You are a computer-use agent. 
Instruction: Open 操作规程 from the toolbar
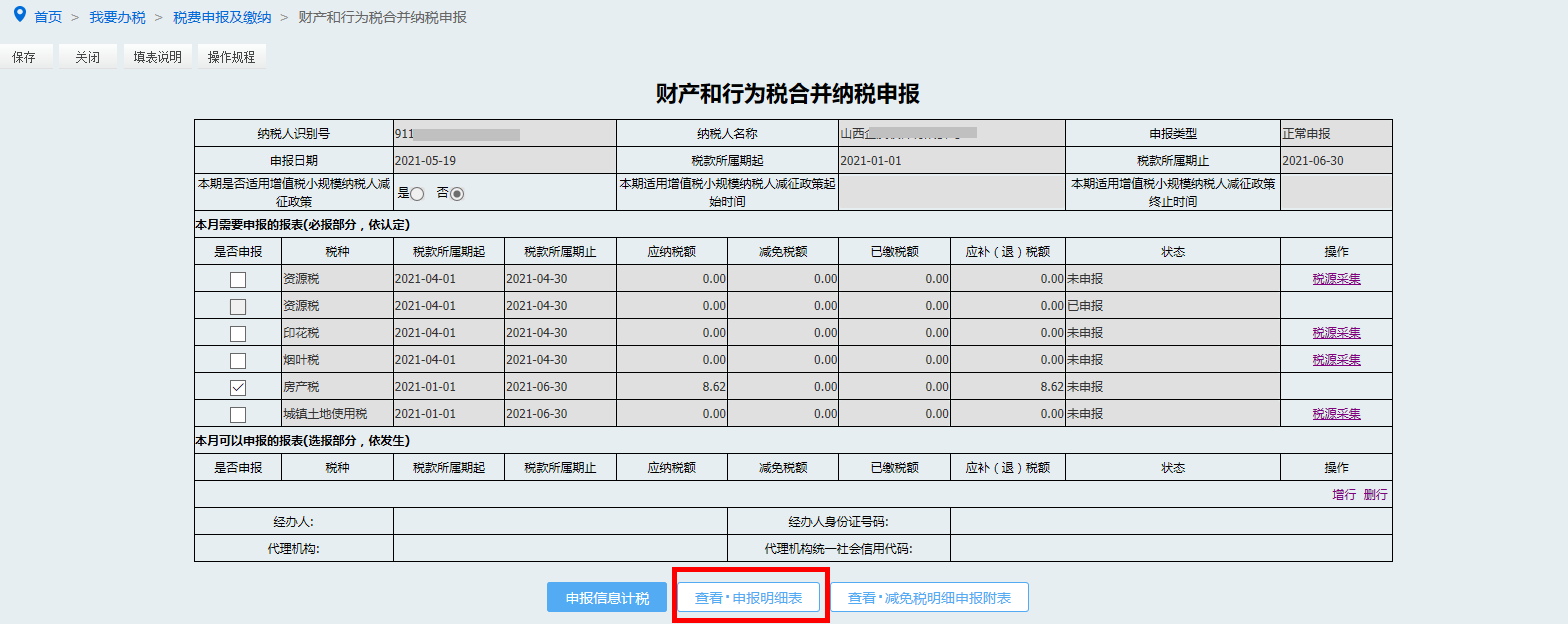click(231, 57)
